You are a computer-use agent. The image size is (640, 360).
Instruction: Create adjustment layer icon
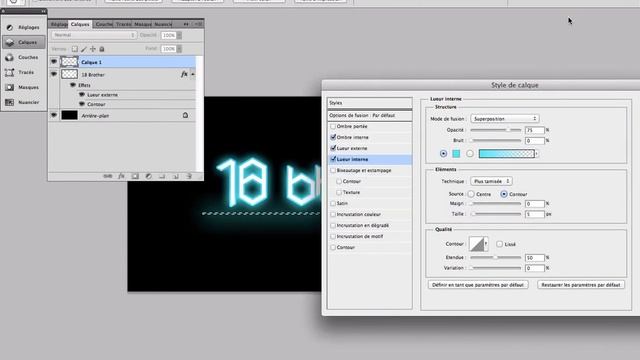[x=149, y=176]
